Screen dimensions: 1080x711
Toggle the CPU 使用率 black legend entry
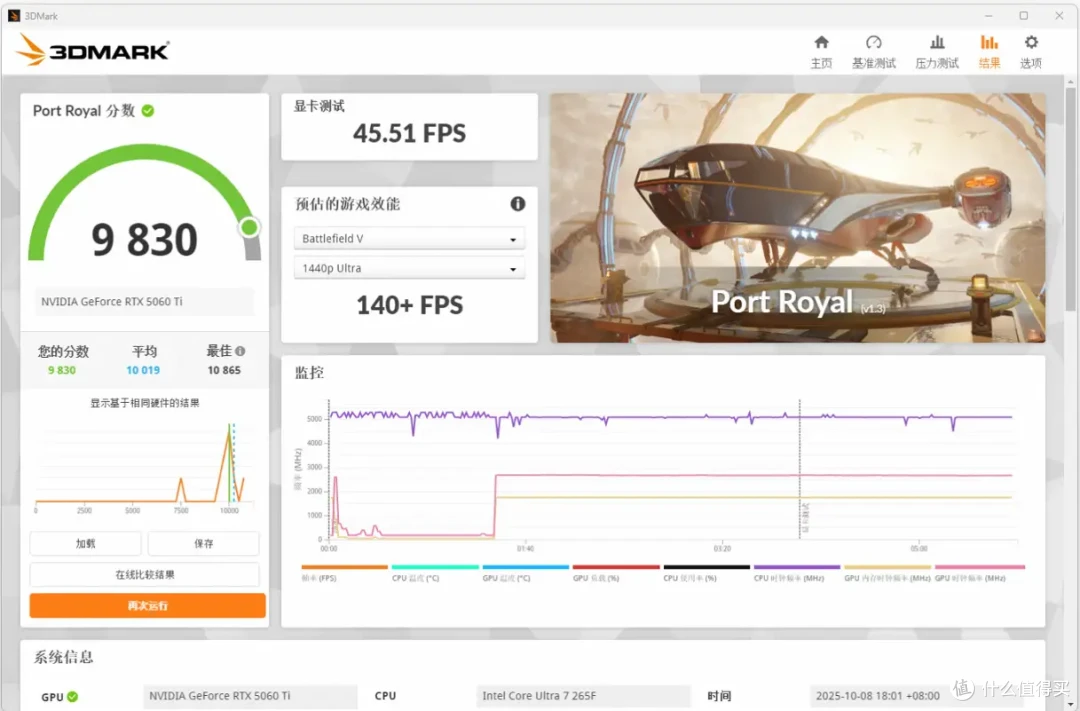coord(706,573)
